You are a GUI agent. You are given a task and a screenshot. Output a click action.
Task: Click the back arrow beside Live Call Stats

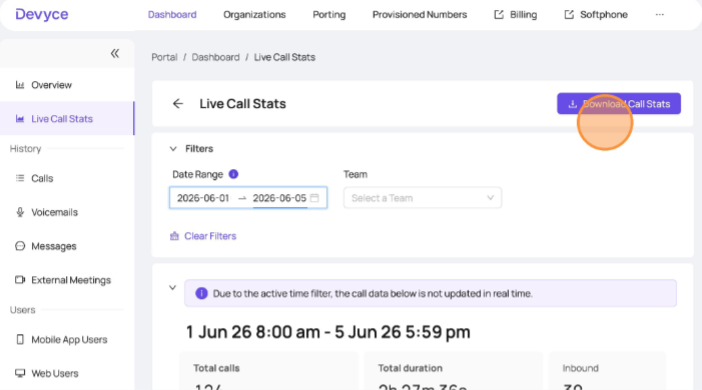pos(178,104)
